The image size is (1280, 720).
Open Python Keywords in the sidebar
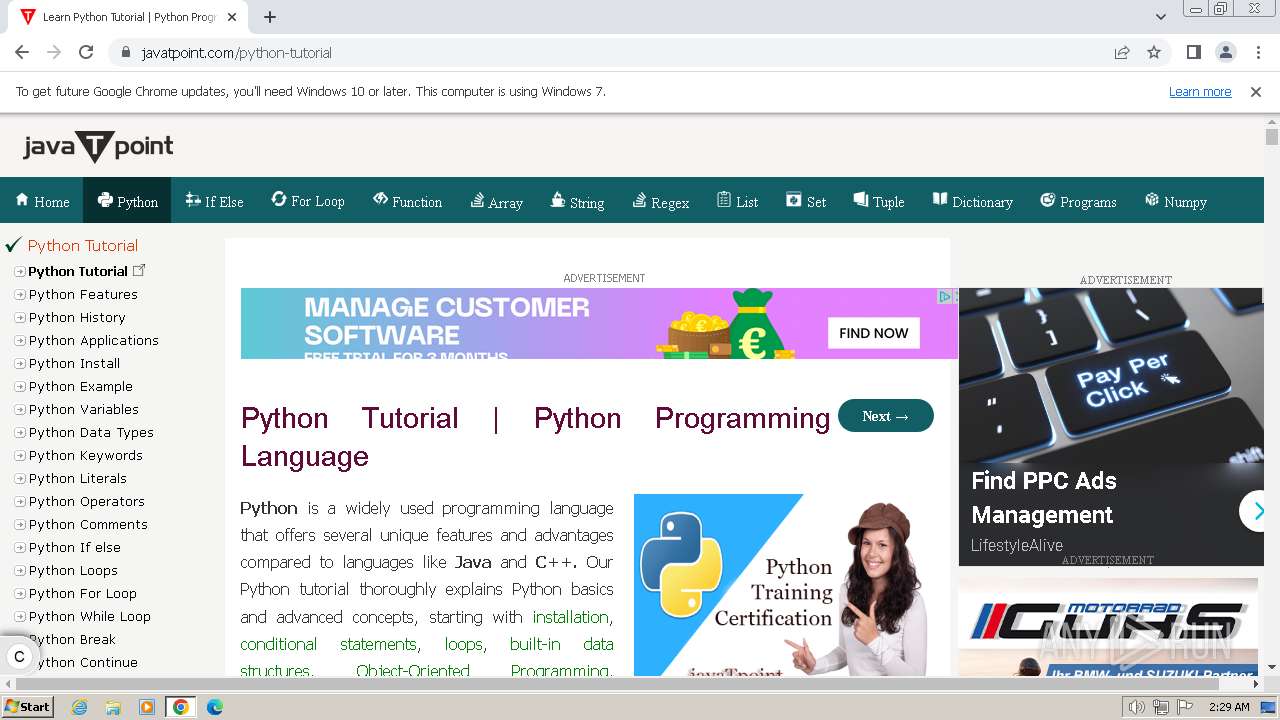pyautogui.click(x=86, y=455)
